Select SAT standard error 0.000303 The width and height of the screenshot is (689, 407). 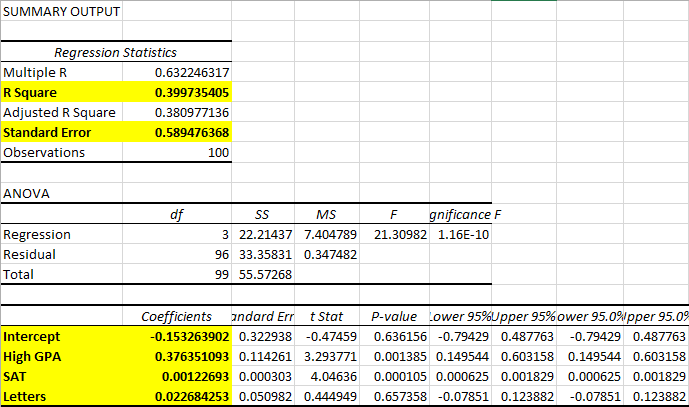[263, 376]
